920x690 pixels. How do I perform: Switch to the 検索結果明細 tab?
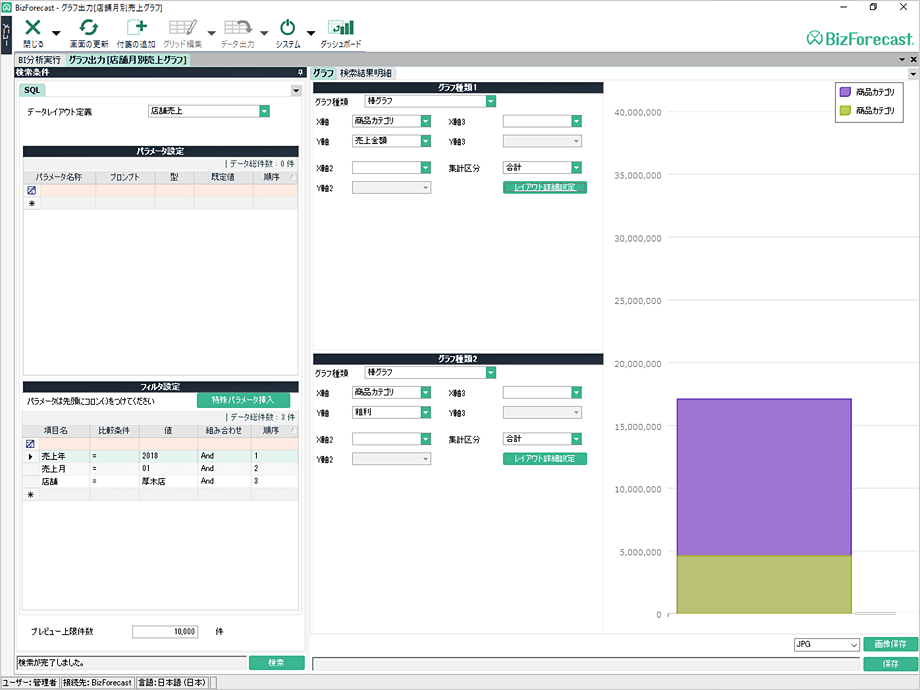coord(366,73)
